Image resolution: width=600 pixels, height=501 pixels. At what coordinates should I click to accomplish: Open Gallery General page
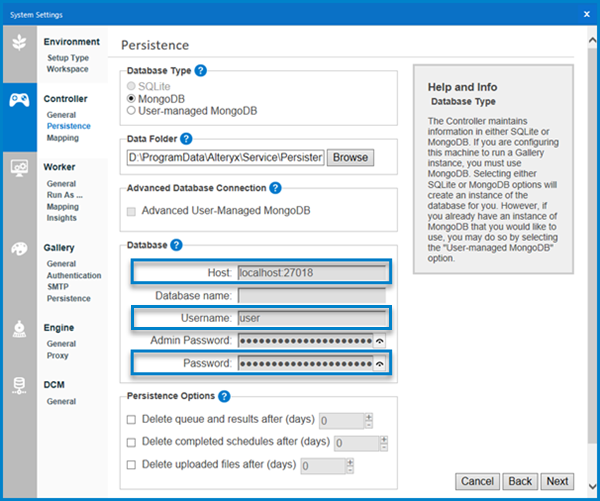click(x=61, y=264)
